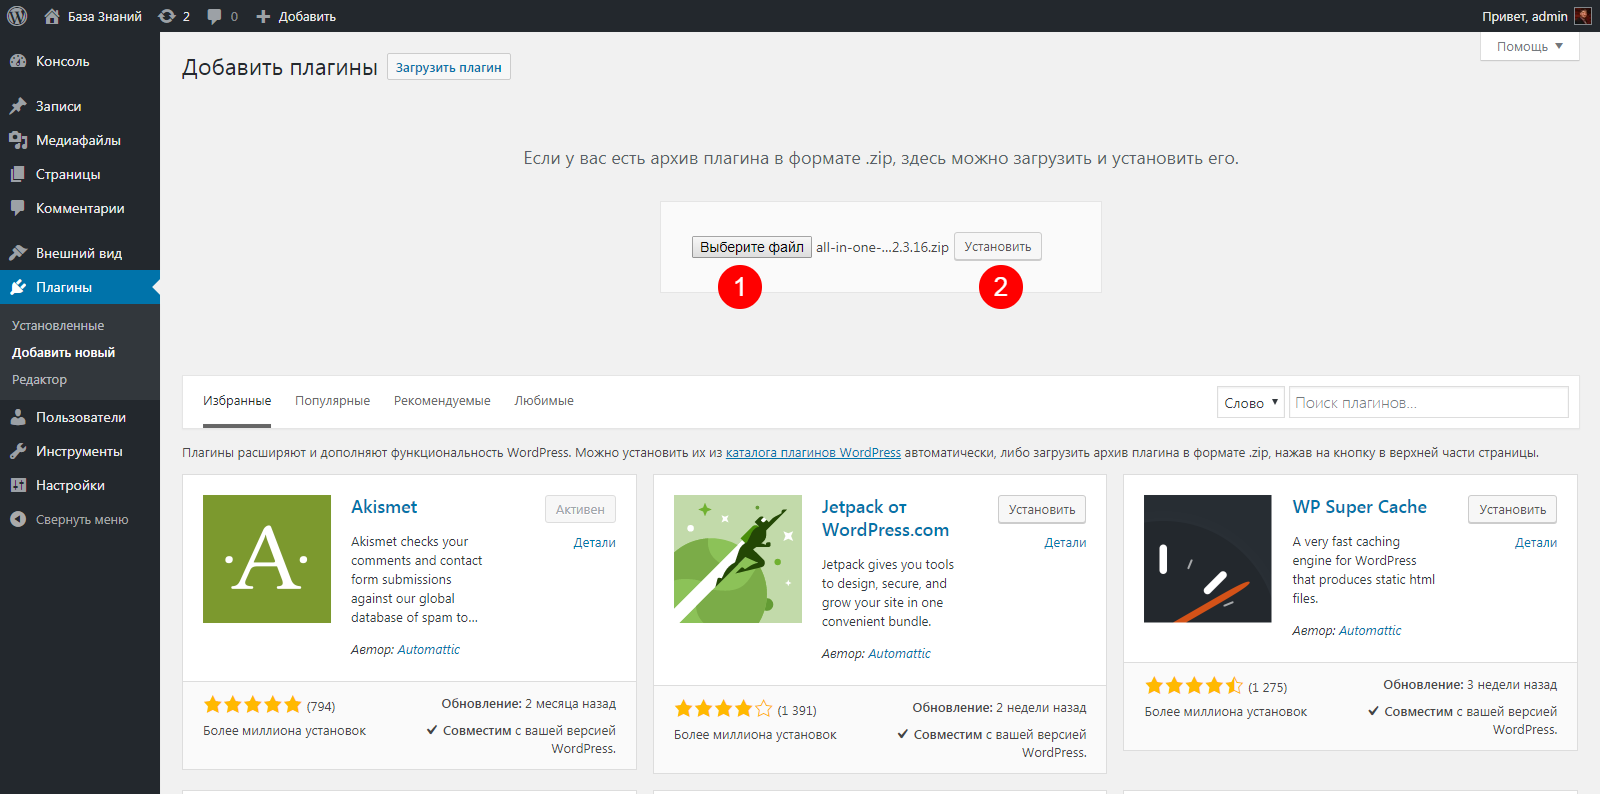Open the Установленные plugins submenu

58,326
